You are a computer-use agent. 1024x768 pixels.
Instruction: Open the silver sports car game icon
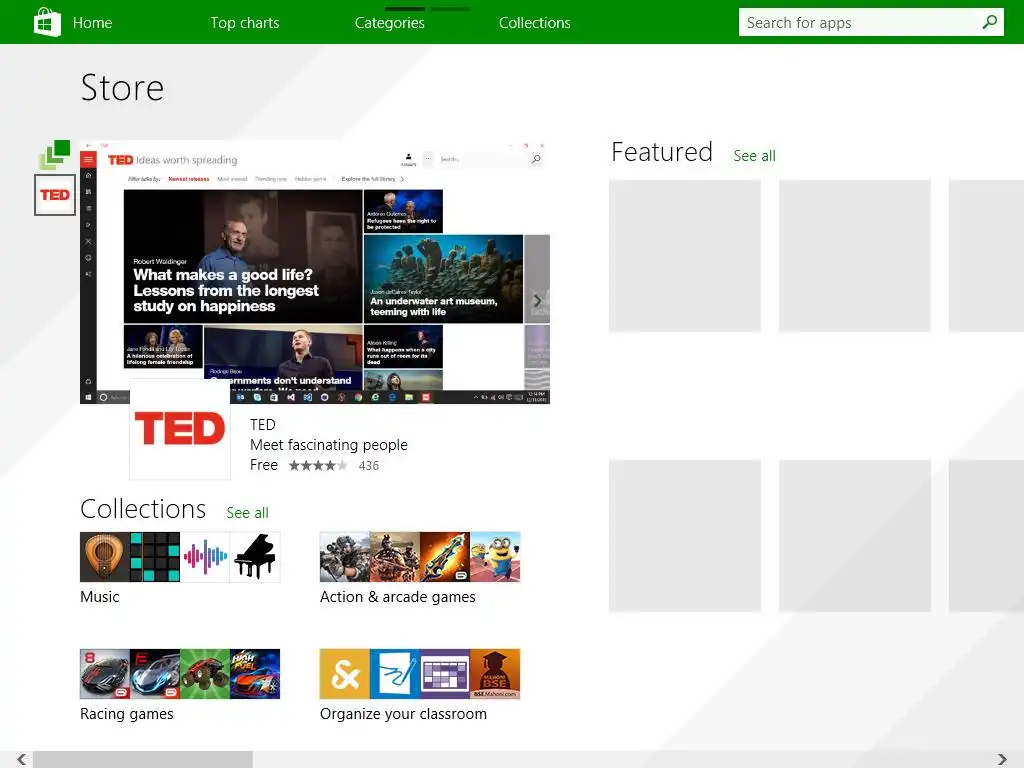(155, 674)
